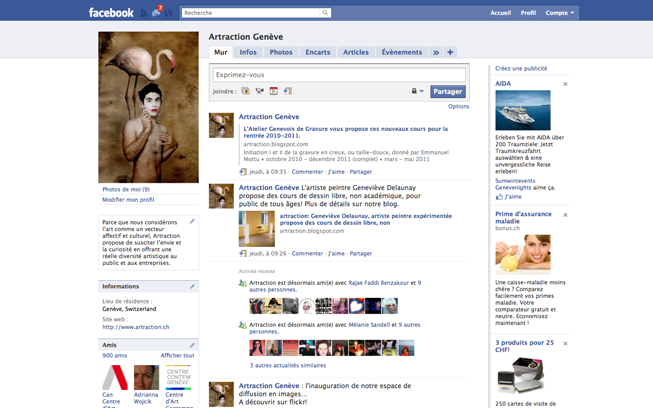Open the Modifier mon profil link
Image resolution: width=653 pixels, height=408 pixels.
pyautogui.click(x=128, y=200)
